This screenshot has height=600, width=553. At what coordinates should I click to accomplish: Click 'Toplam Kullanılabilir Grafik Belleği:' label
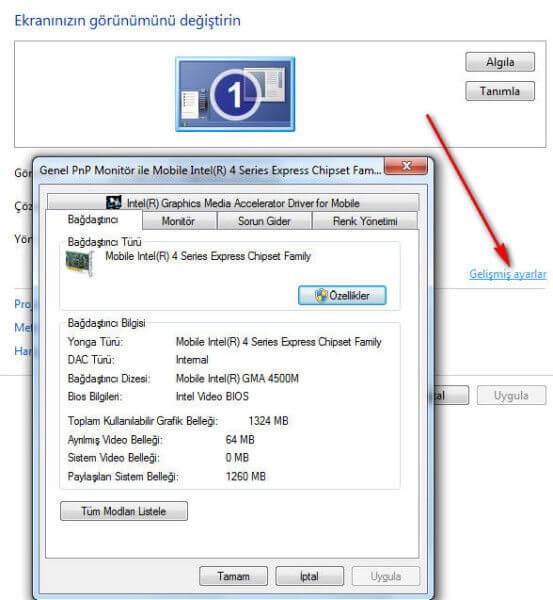click(143, 421)
